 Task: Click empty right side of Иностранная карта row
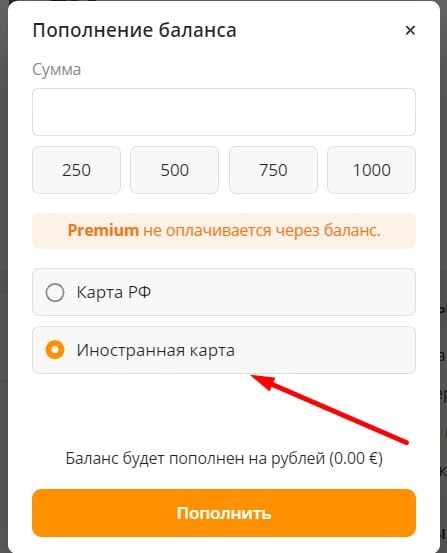coord(325,350)
